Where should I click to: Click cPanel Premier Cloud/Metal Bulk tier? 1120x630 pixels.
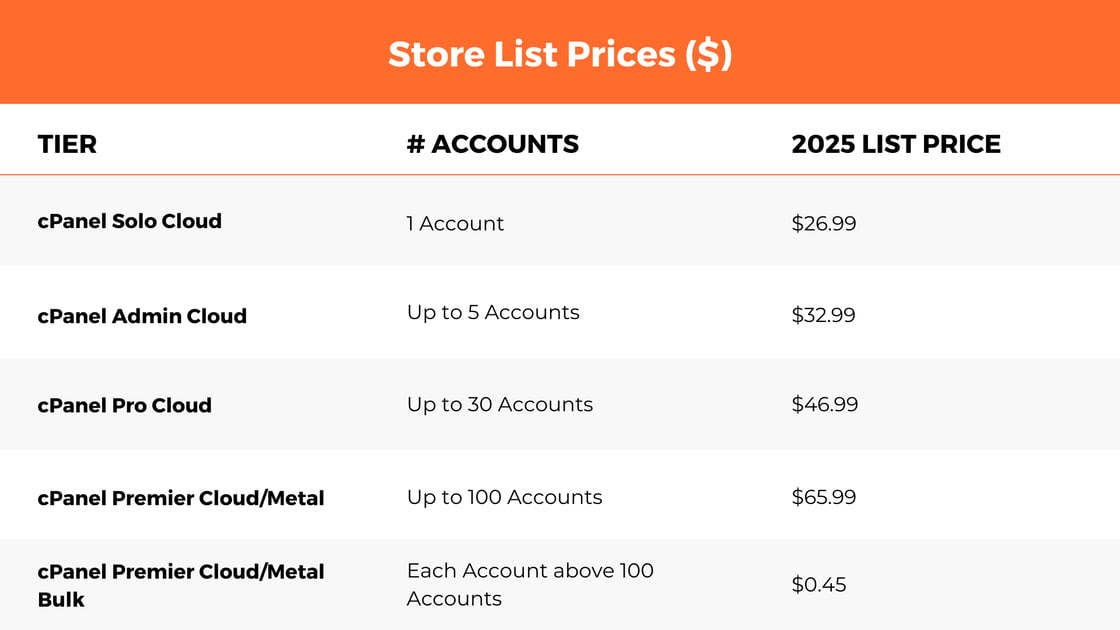pyautogui.click(x=181, y=585)
